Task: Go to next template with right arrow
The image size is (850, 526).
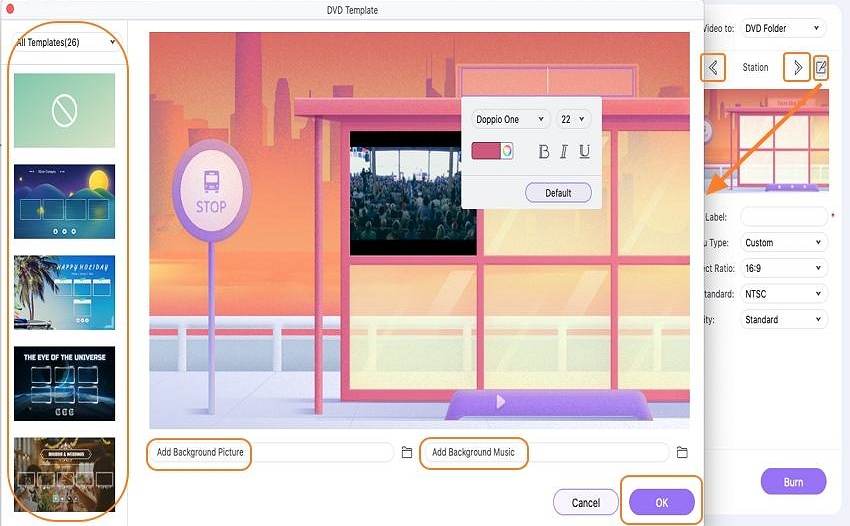Action: click(797, 68)
